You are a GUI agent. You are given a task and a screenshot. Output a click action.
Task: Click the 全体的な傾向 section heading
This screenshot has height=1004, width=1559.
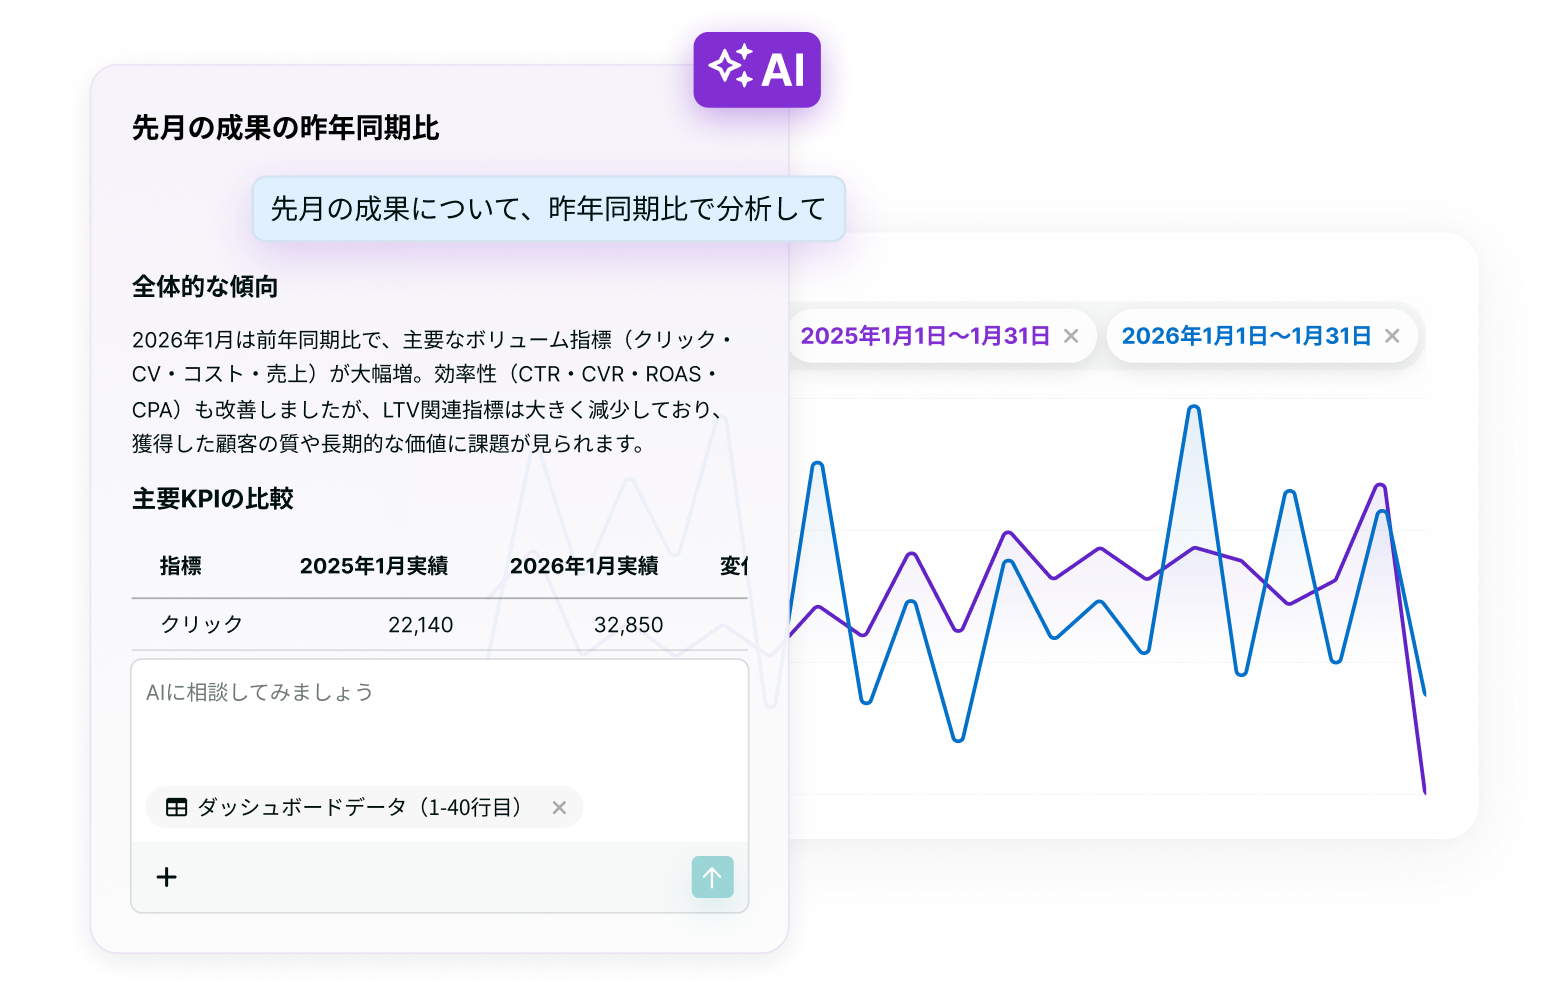tap(206, 287)
